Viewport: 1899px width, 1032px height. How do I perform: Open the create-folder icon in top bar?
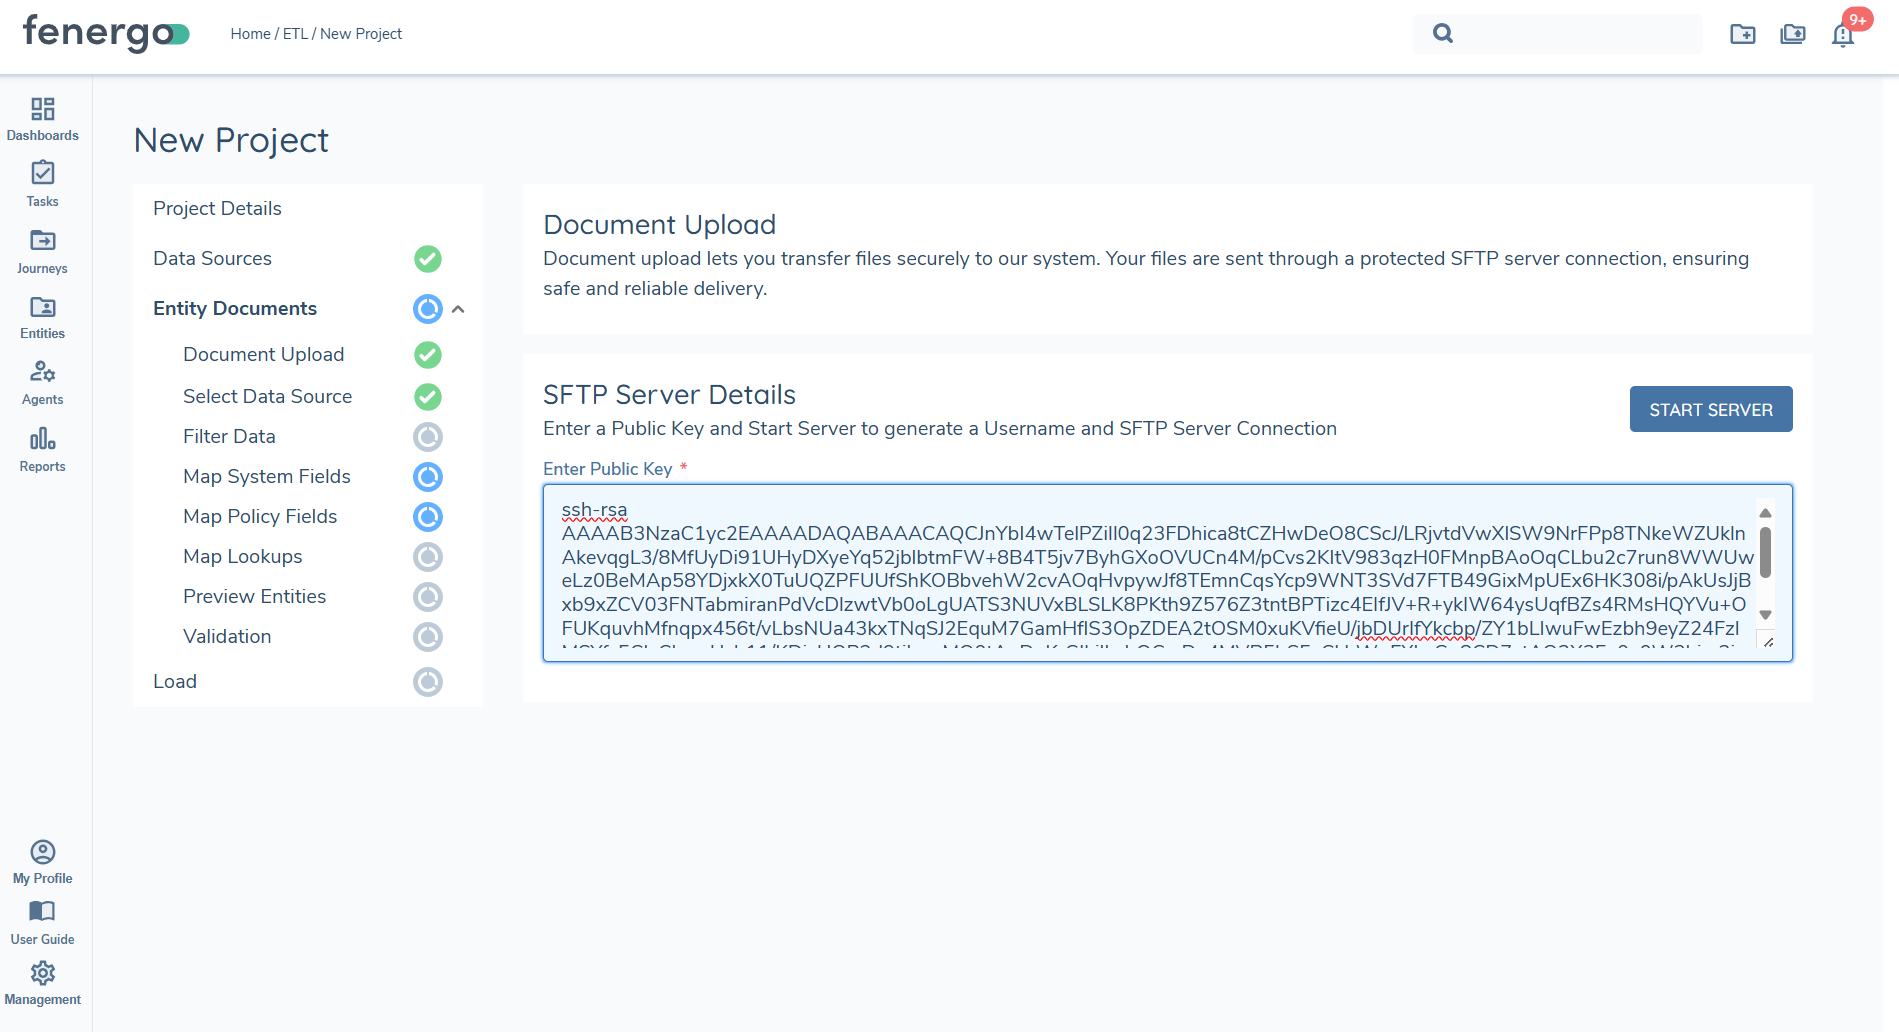coord(1743,34)
